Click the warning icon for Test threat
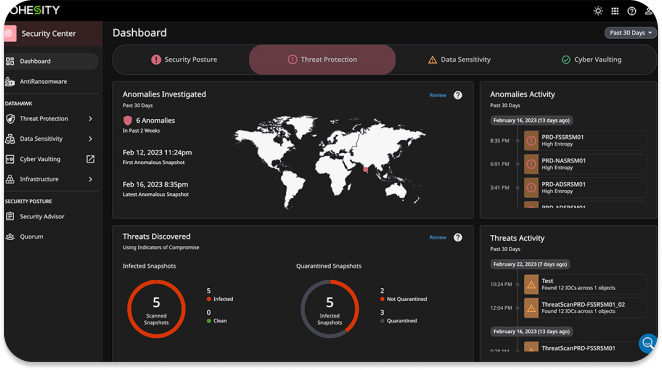Image resolution: width=662 pixels, height=370 pixels. coord(531,284)
